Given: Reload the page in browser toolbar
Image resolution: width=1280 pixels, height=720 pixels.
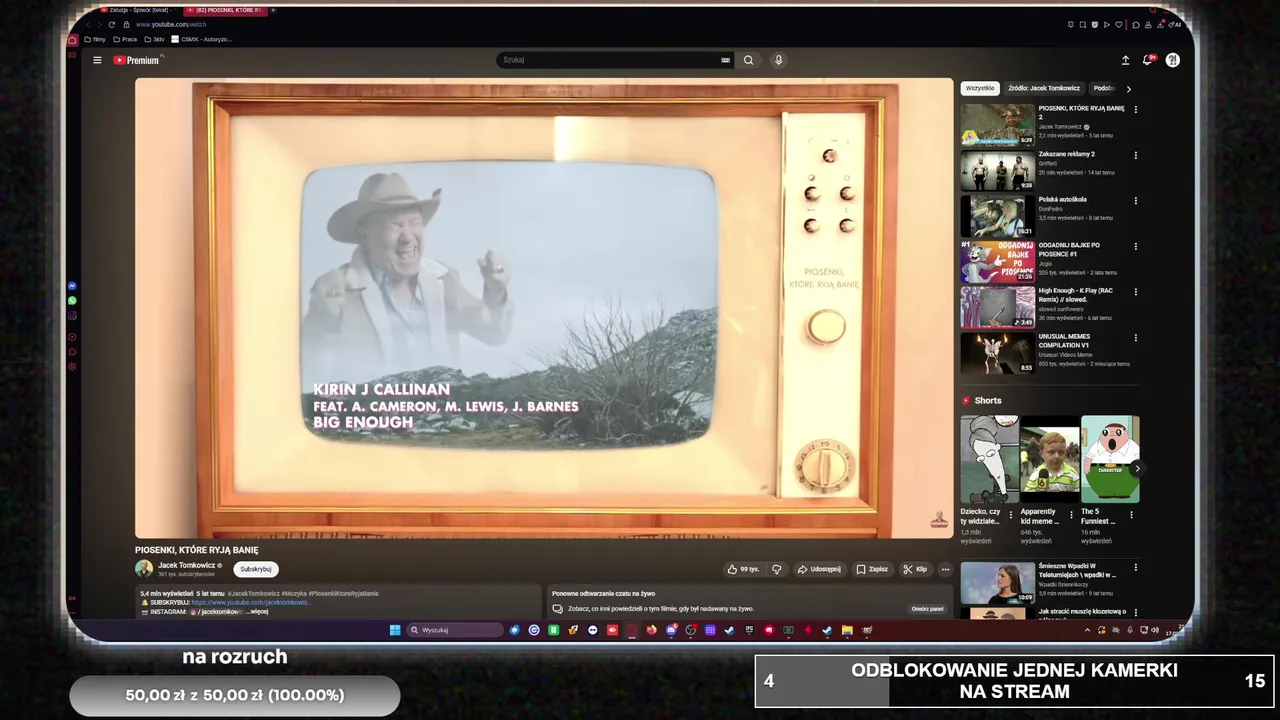Looking at the screenshot, I should (111, 24).
